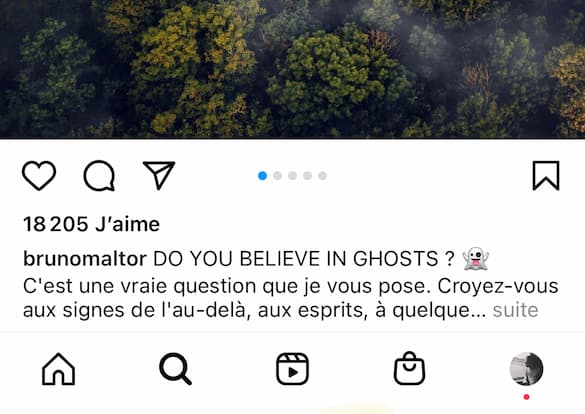Open the Shop bag icon
This screenshot has width=585, height=414.
coord(409,368)
